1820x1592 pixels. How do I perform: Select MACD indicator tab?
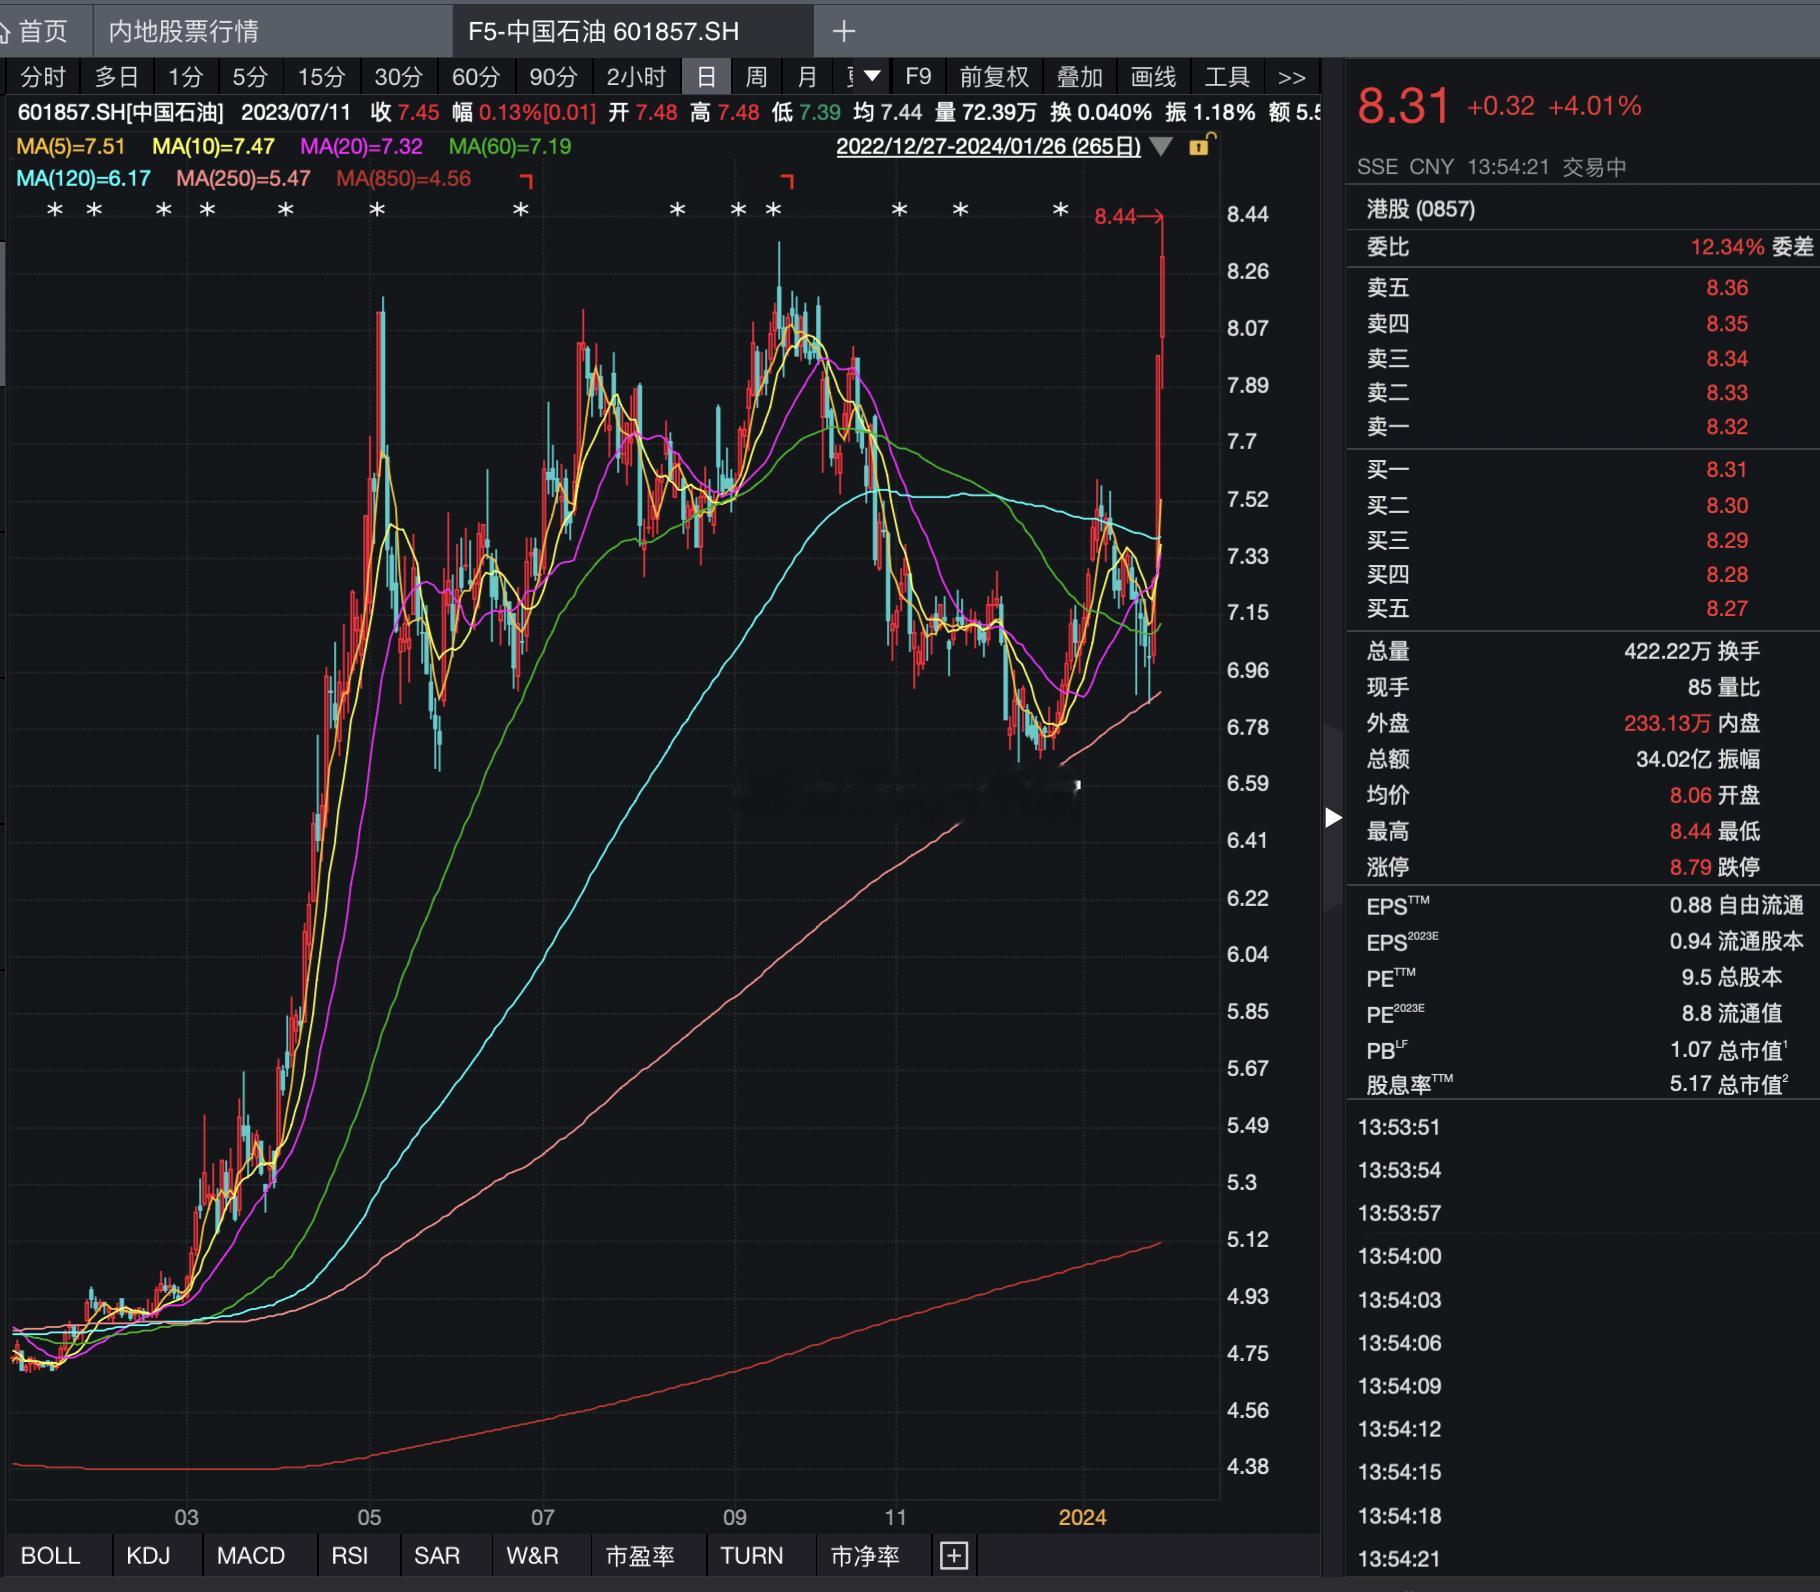251,1556
